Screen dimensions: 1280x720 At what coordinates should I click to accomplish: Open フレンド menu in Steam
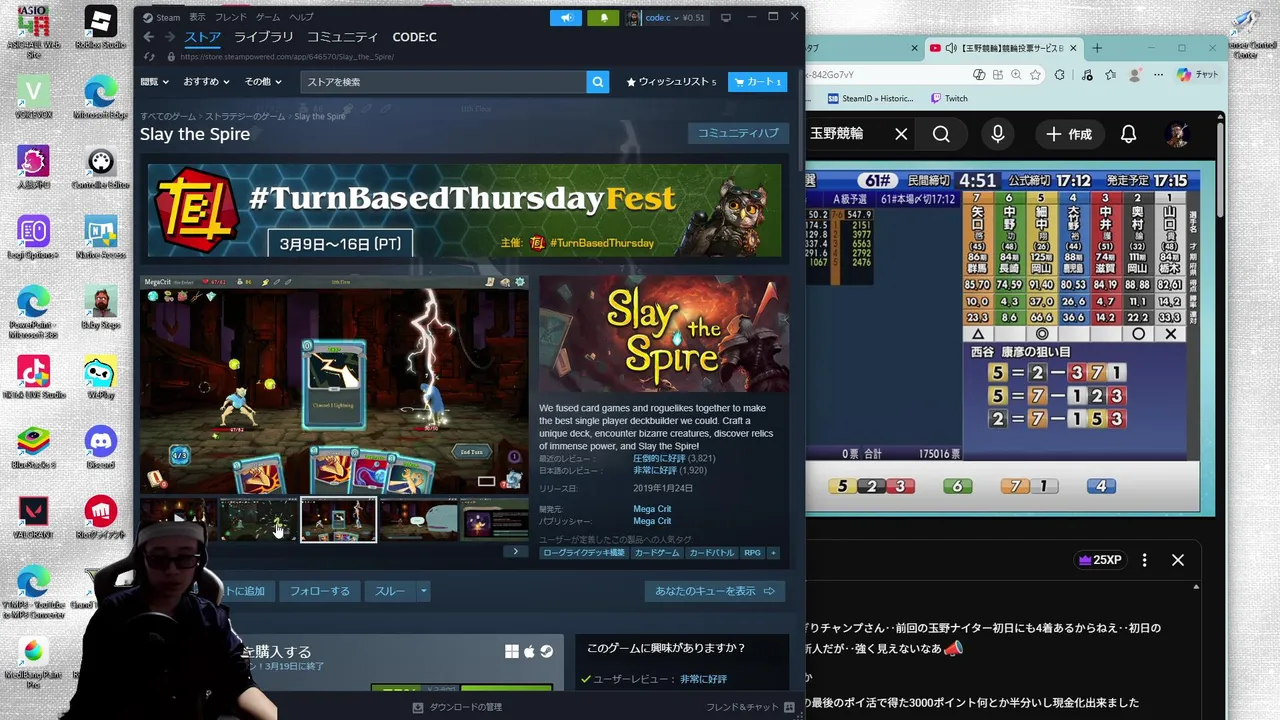[230, 17]
